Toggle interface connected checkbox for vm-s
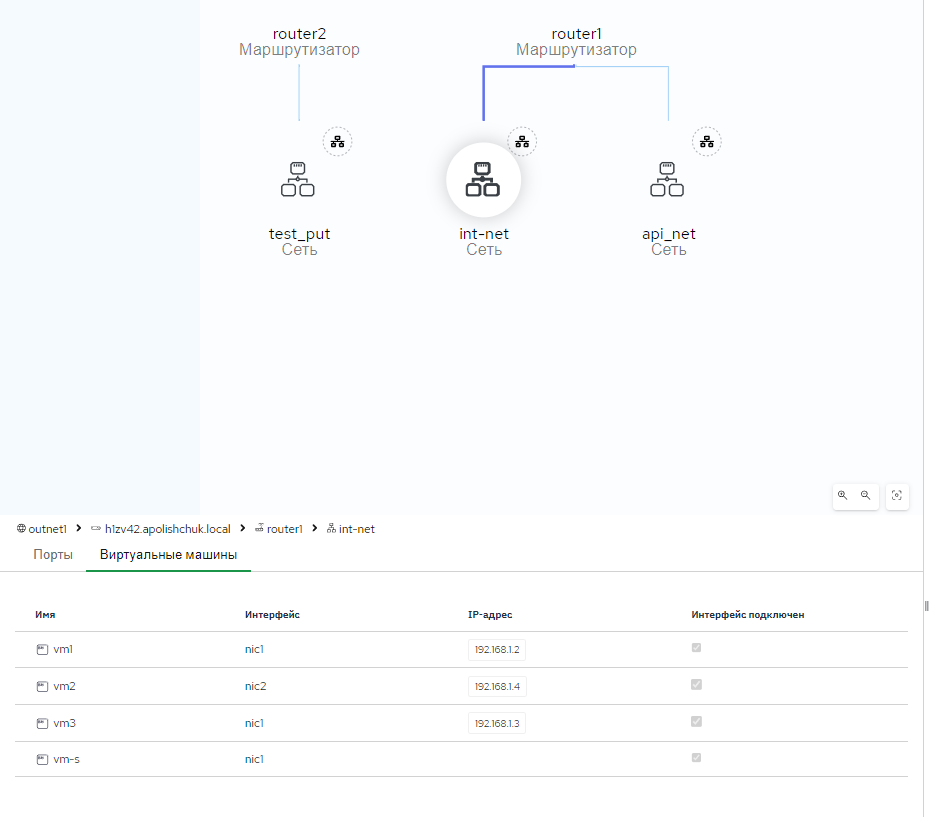 696,757
